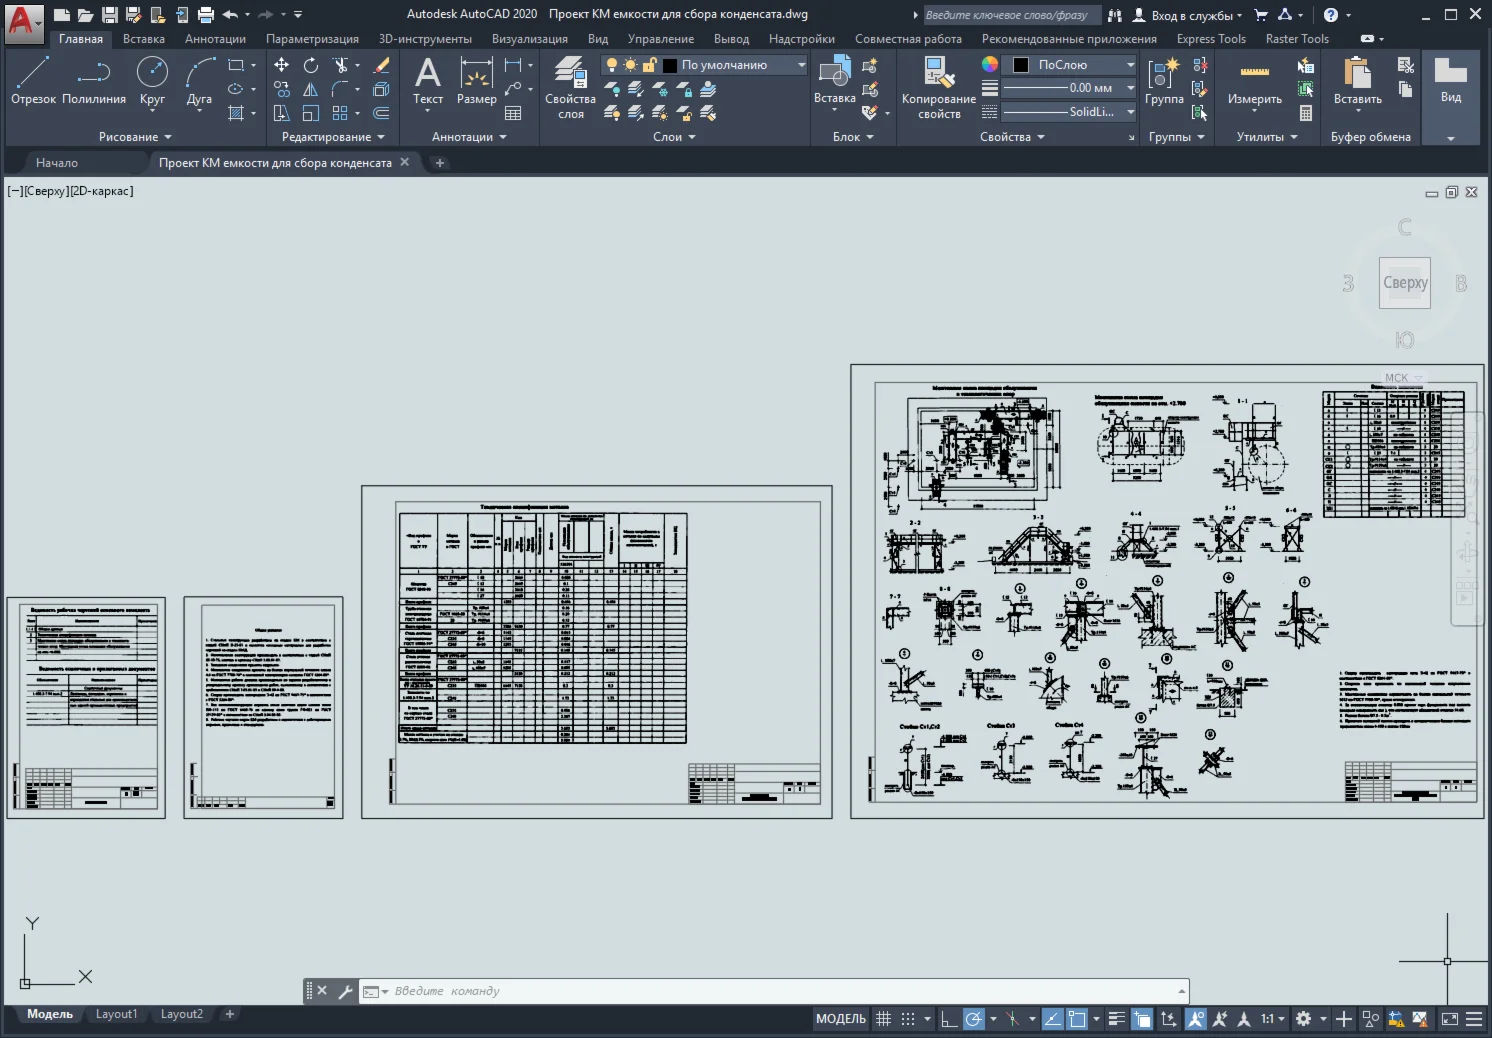Close the Проект КМ drawing tab
The width and height of the screenshot is (1492, 1038).
click(x=404, y=162)
